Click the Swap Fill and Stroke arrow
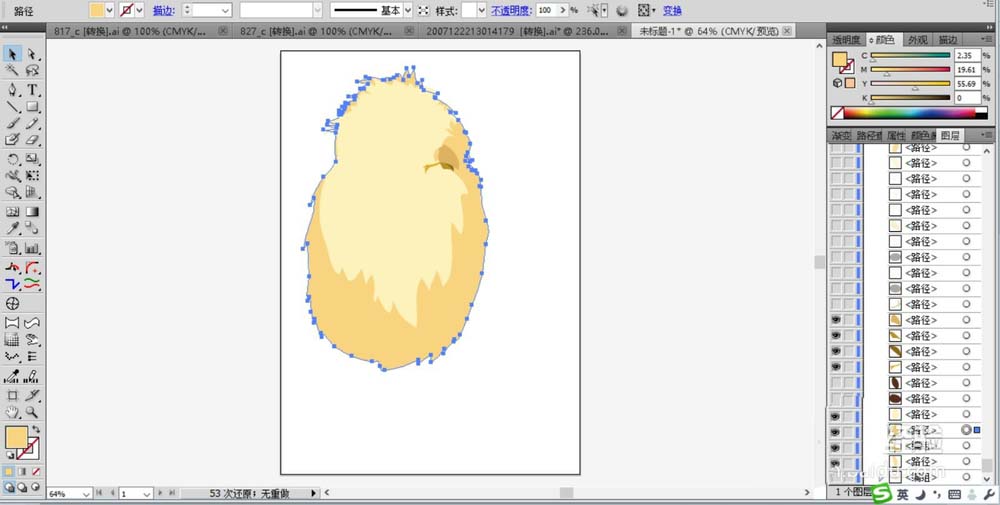This screenshot has width=1000, height=505. 36,429
